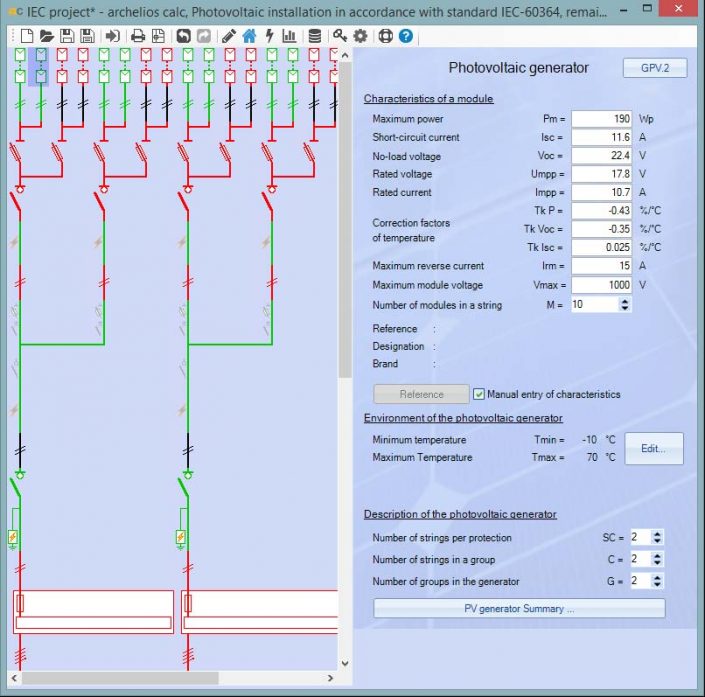705x697 pixels.
Task: Undo the last action with the undo arrow
Action: pos(183,36)
